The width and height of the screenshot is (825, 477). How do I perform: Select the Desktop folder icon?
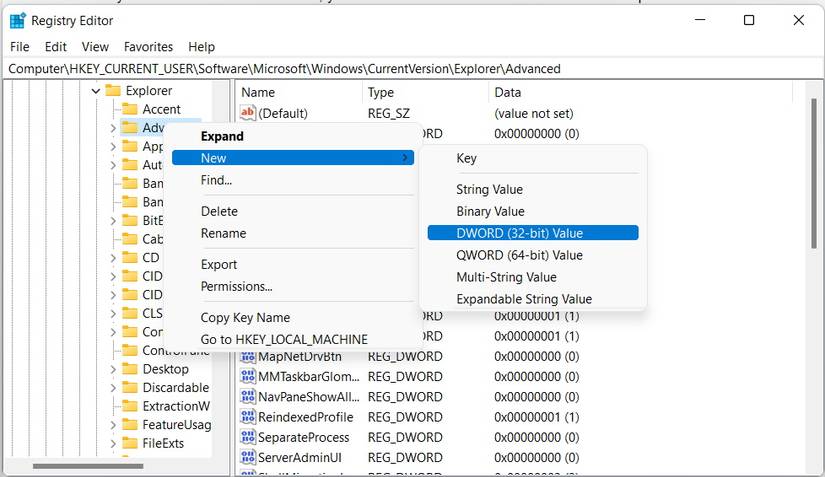click(x=130, y=369)
